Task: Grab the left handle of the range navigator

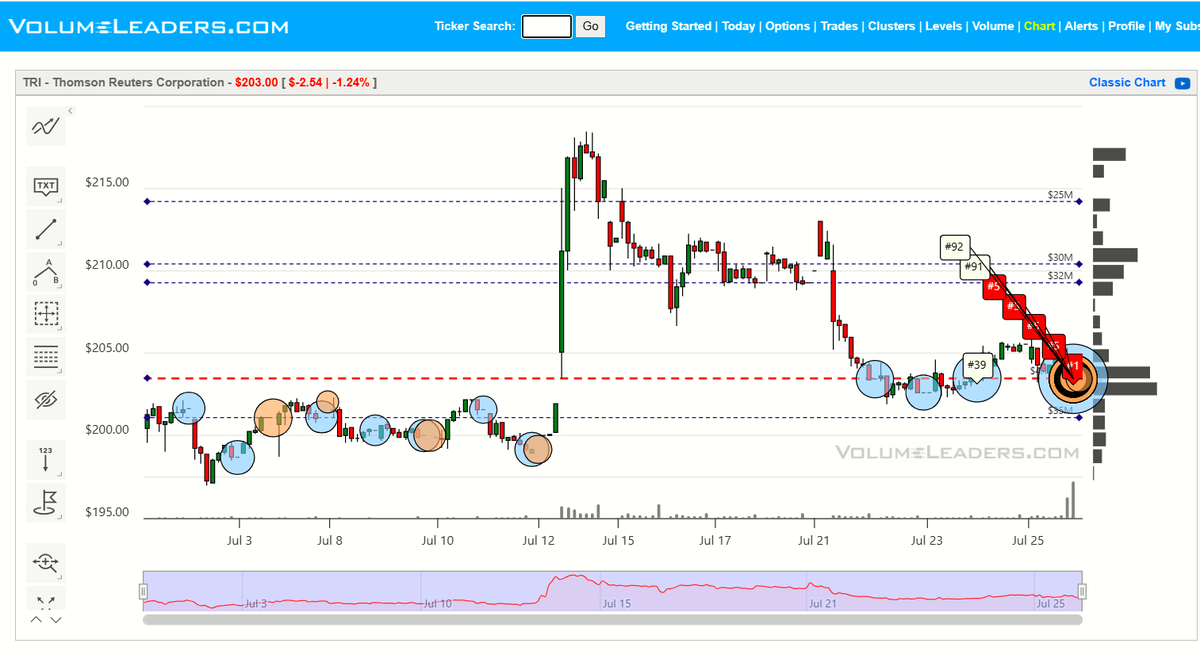Action: (x=142, y=592)
